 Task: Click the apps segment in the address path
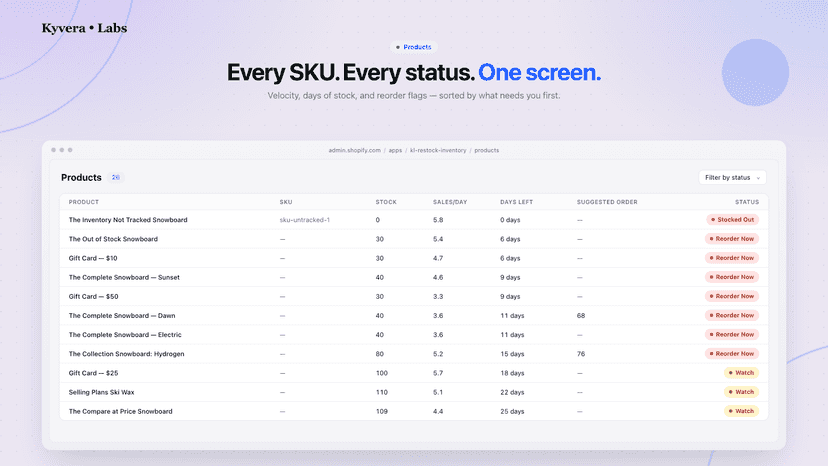click(395, 150)
